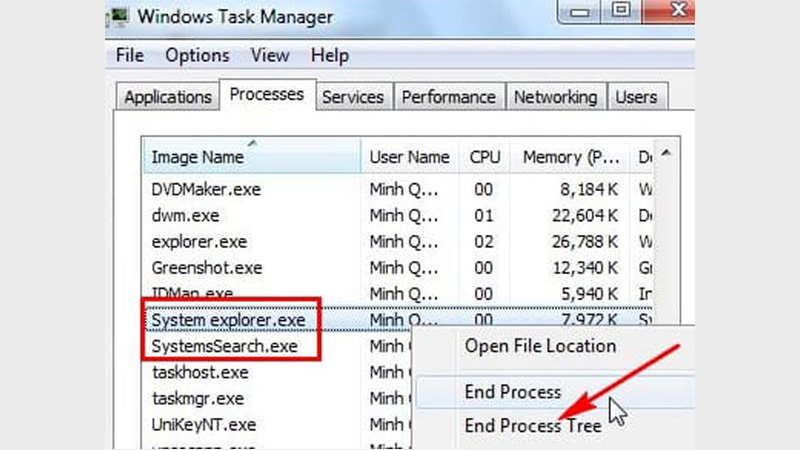The height and width of the screenshot is (450, 800).
Task: Select Open File Location menu entry
Action: 540,346
